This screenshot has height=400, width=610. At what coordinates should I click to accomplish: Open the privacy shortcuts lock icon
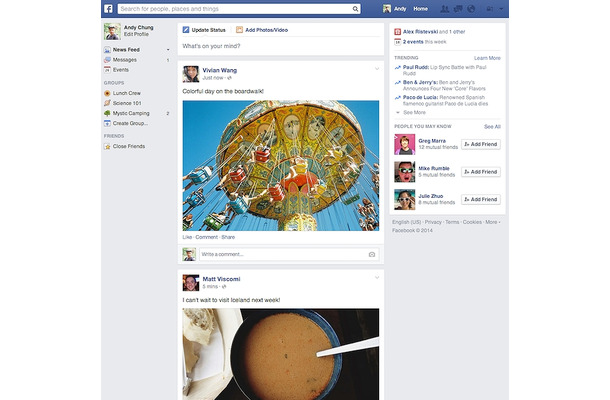489,9
